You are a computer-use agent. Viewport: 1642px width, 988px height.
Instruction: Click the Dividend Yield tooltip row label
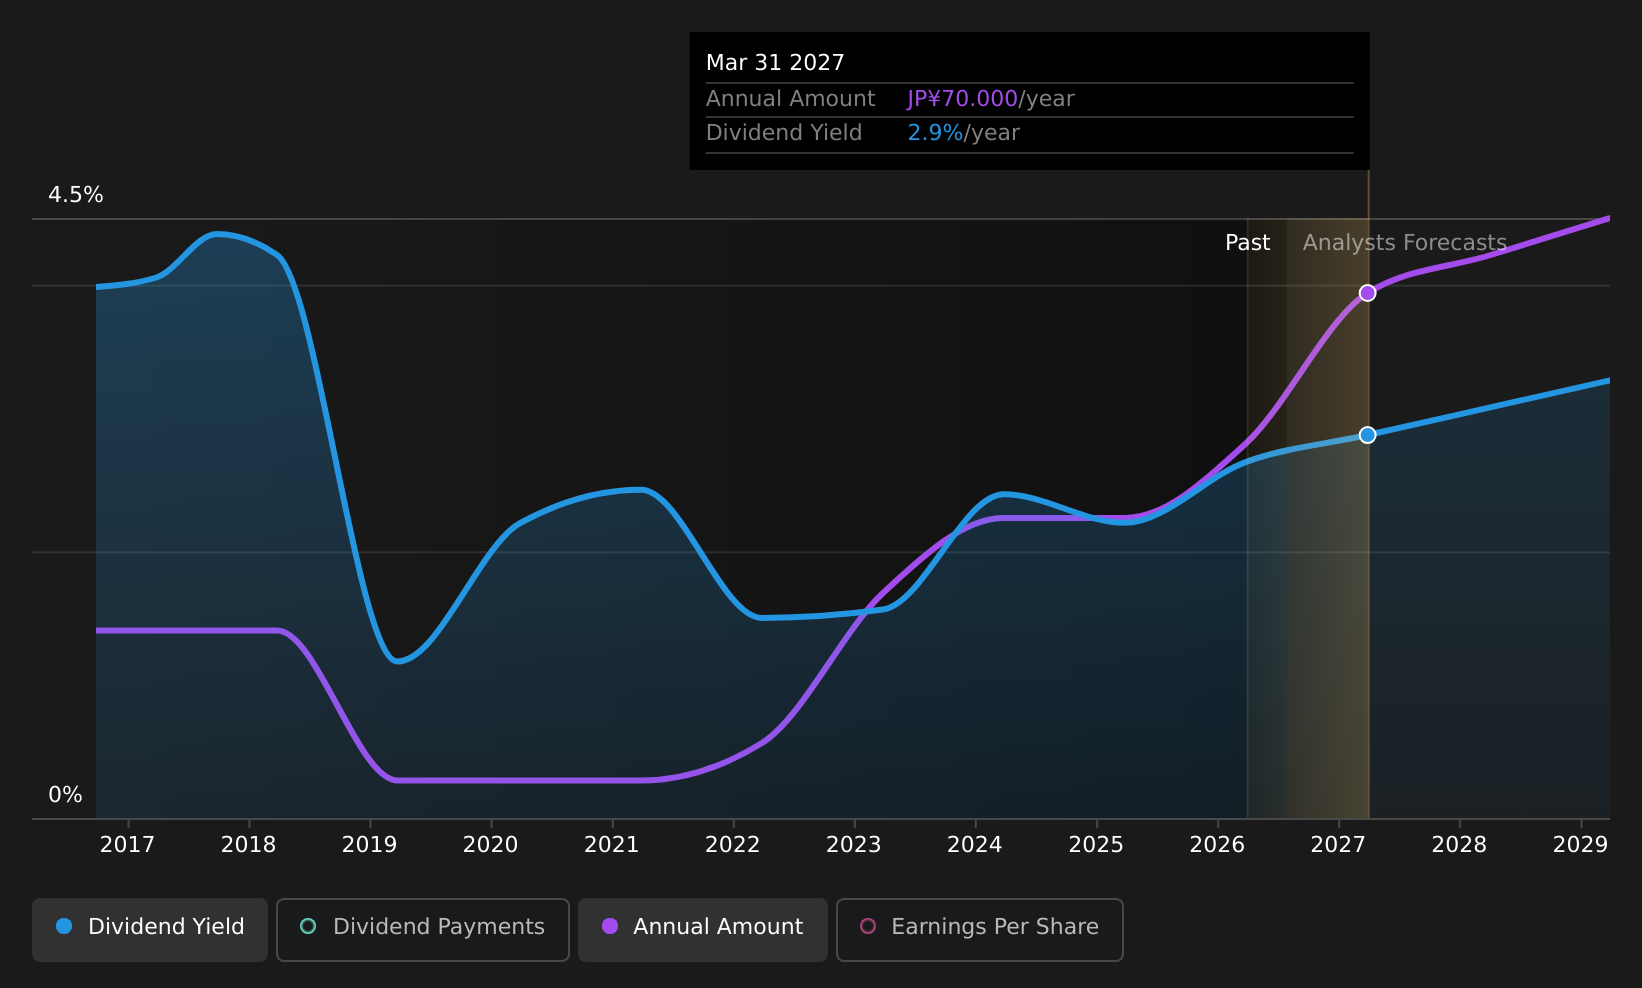(784, 133)
